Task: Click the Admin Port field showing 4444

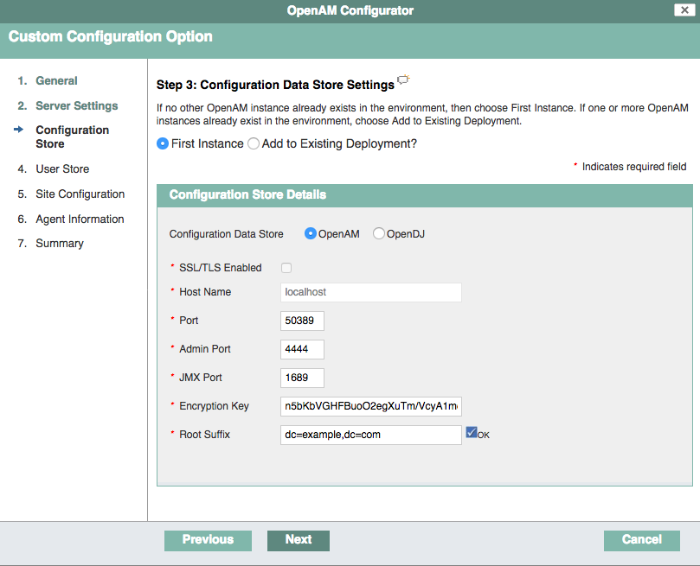Action: [x=302, y=350]
